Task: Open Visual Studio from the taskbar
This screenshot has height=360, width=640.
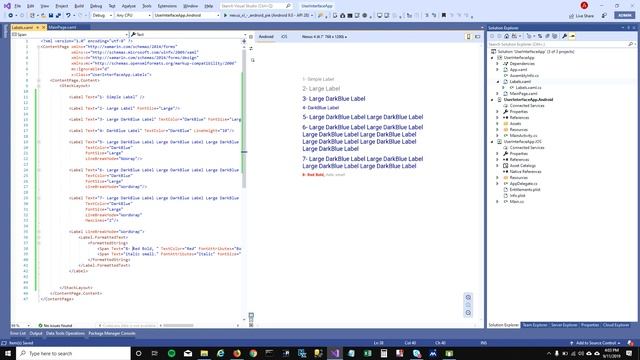Action: 335,353
